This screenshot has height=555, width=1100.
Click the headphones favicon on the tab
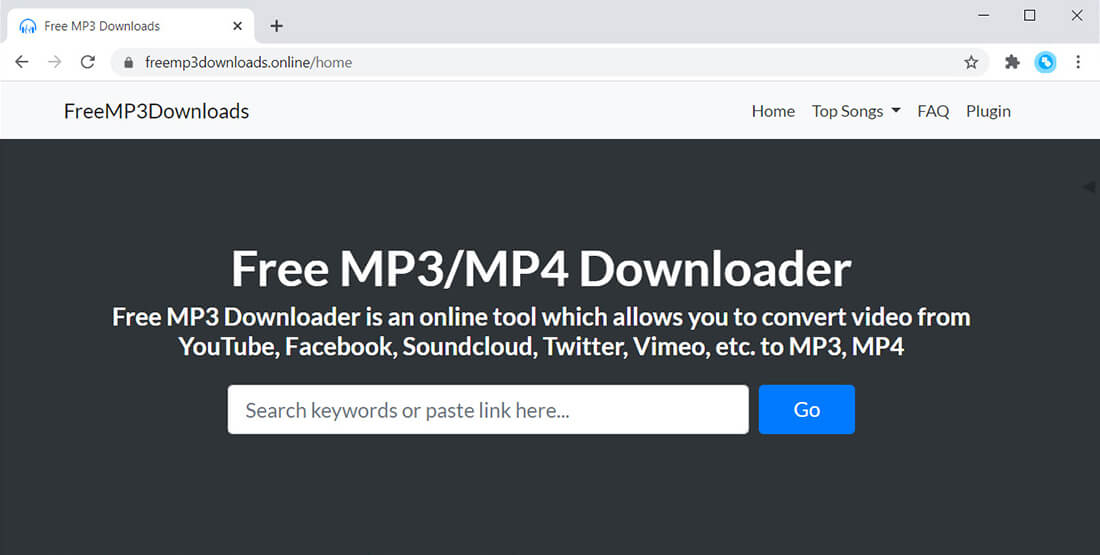(28, 26)
